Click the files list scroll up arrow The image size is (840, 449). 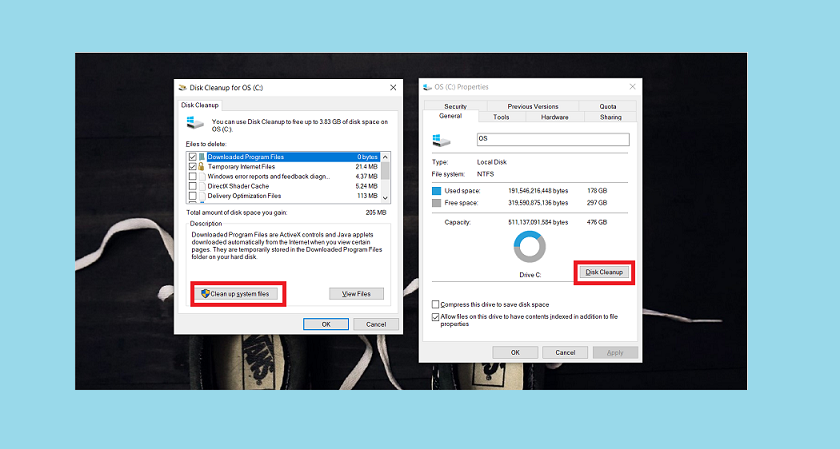coord(385,157)
